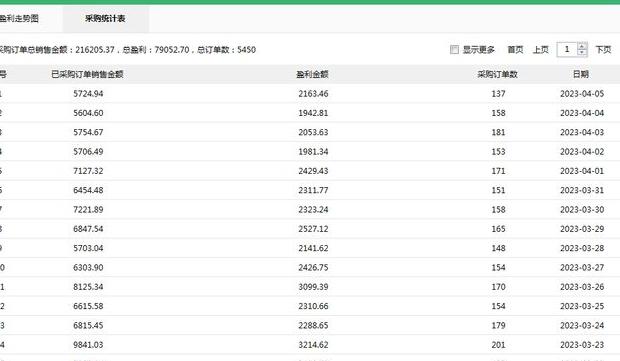Click the date 2023-04-05
This screenshot has width=620, height=361.
pos(582,94)
